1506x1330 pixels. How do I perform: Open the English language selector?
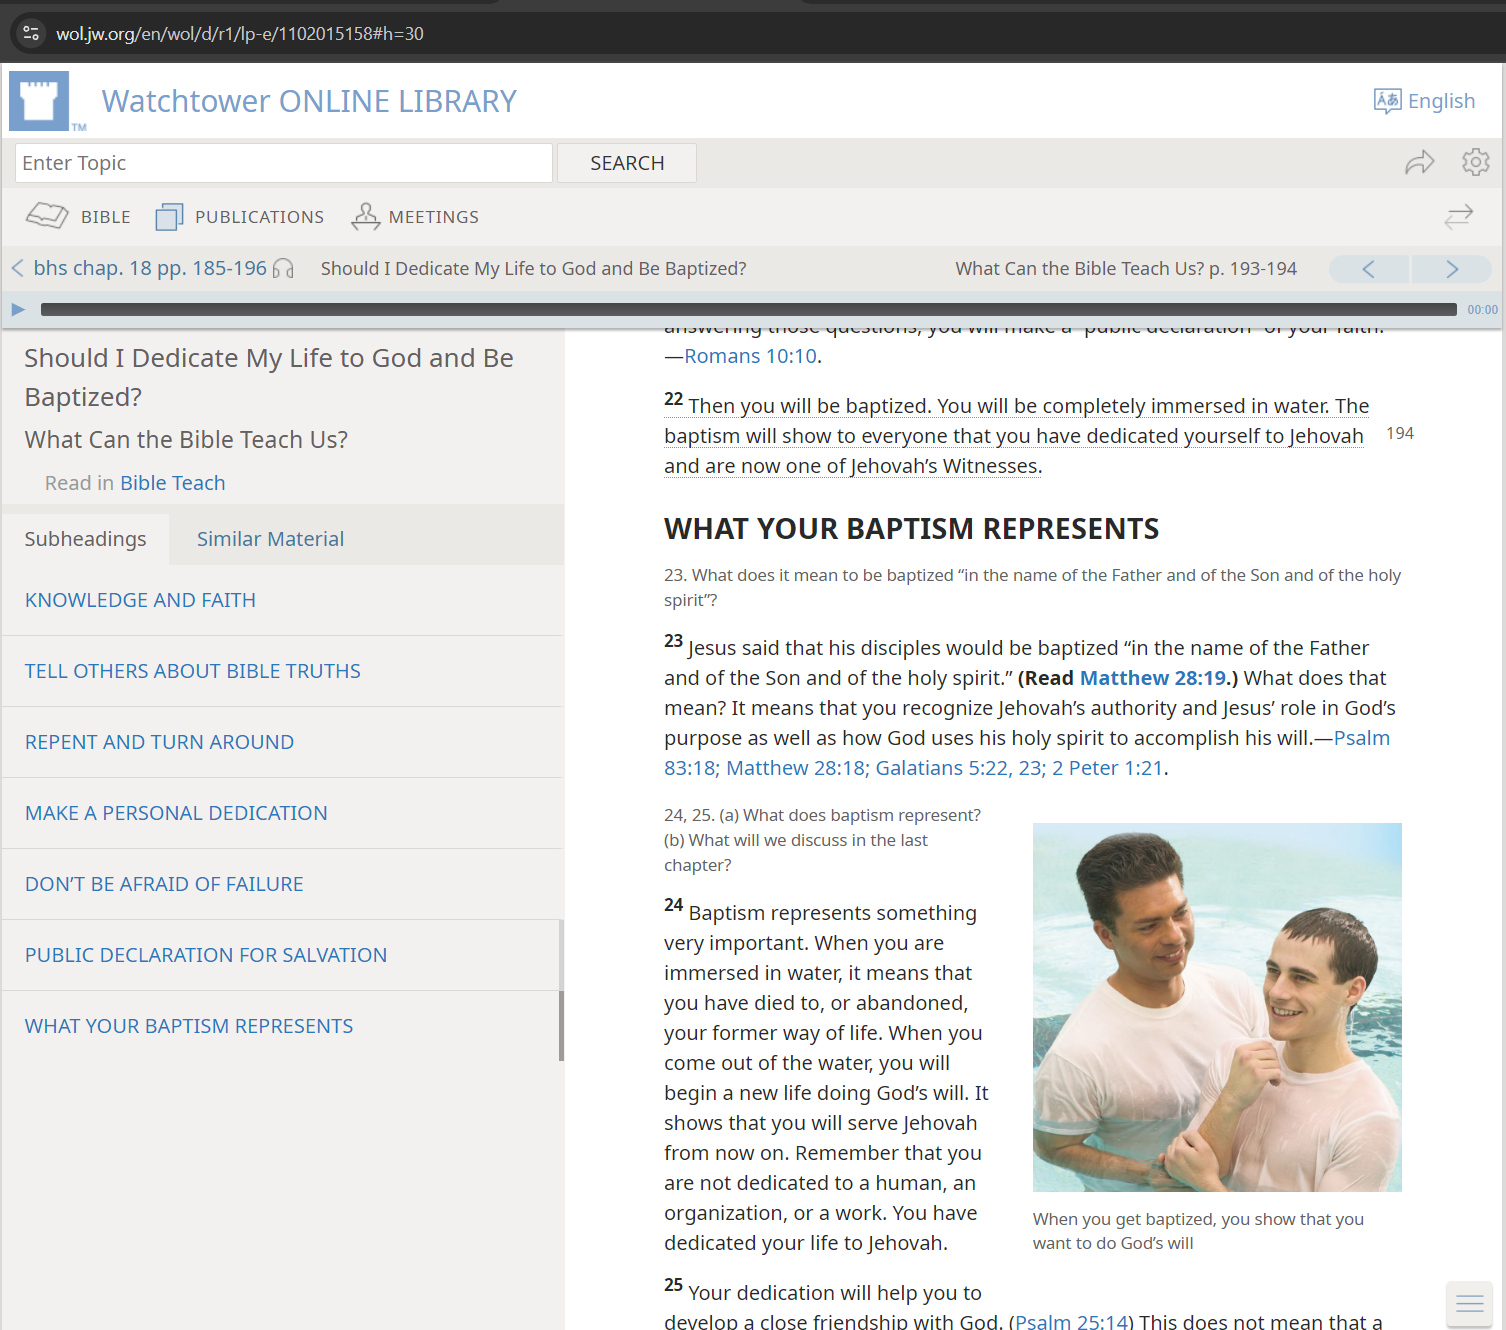coord(1424,101)
